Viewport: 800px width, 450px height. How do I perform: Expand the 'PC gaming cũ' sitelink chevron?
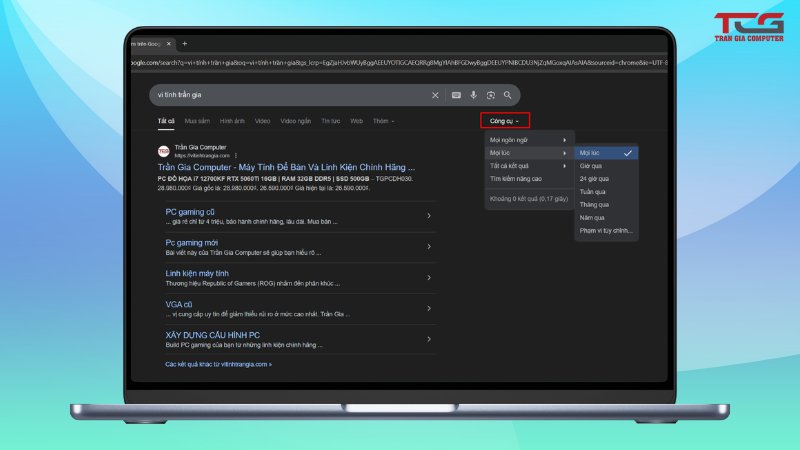428,216
